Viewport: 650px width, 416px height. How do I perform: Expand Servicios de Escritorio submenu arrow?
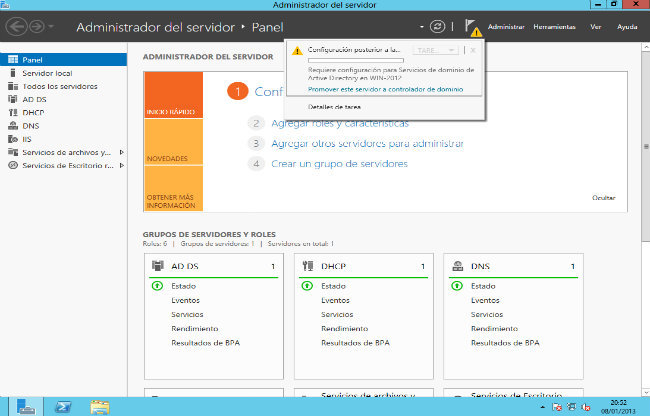[121, 165]
